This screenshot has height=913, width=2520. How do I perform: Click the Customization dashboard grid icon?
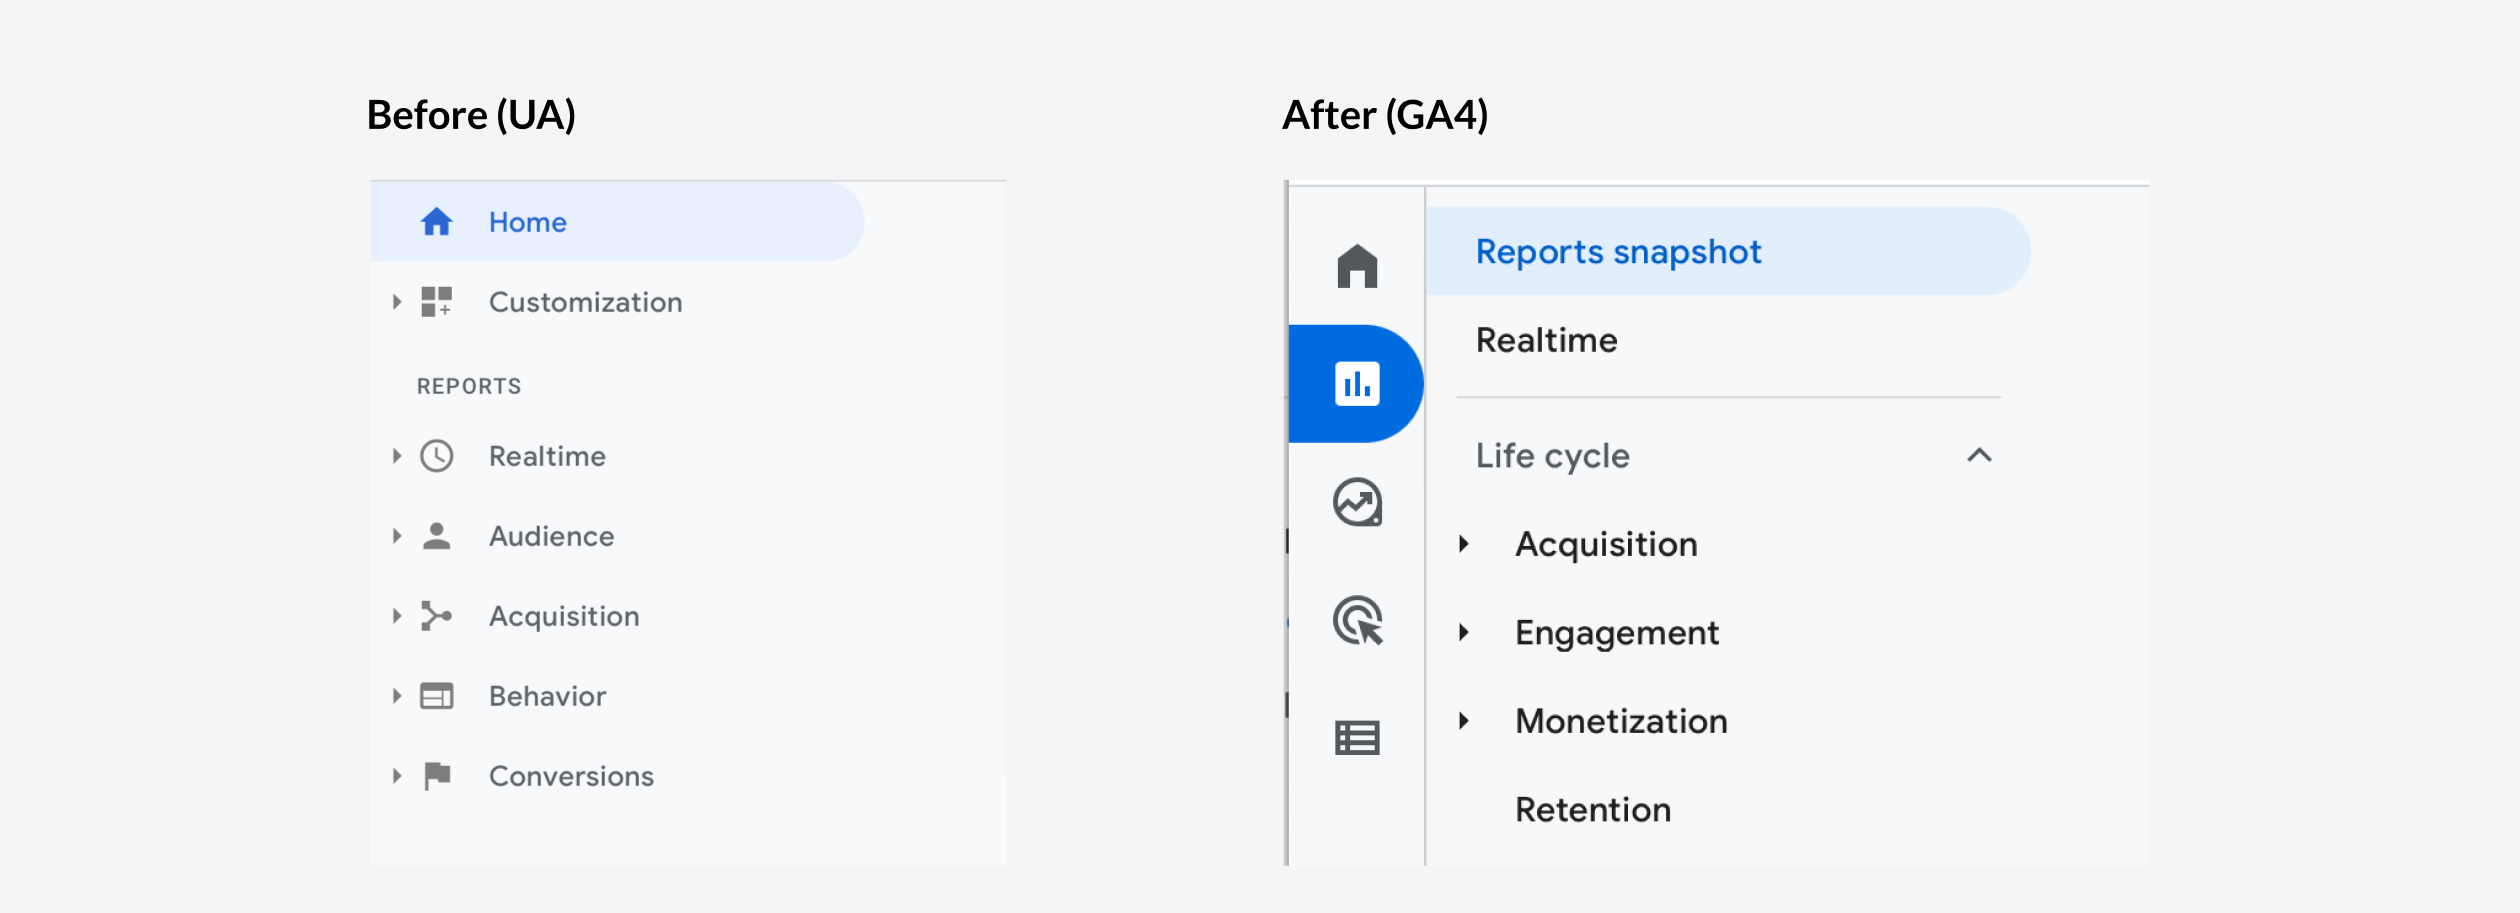pyautogui.click(x=436, y=301)
